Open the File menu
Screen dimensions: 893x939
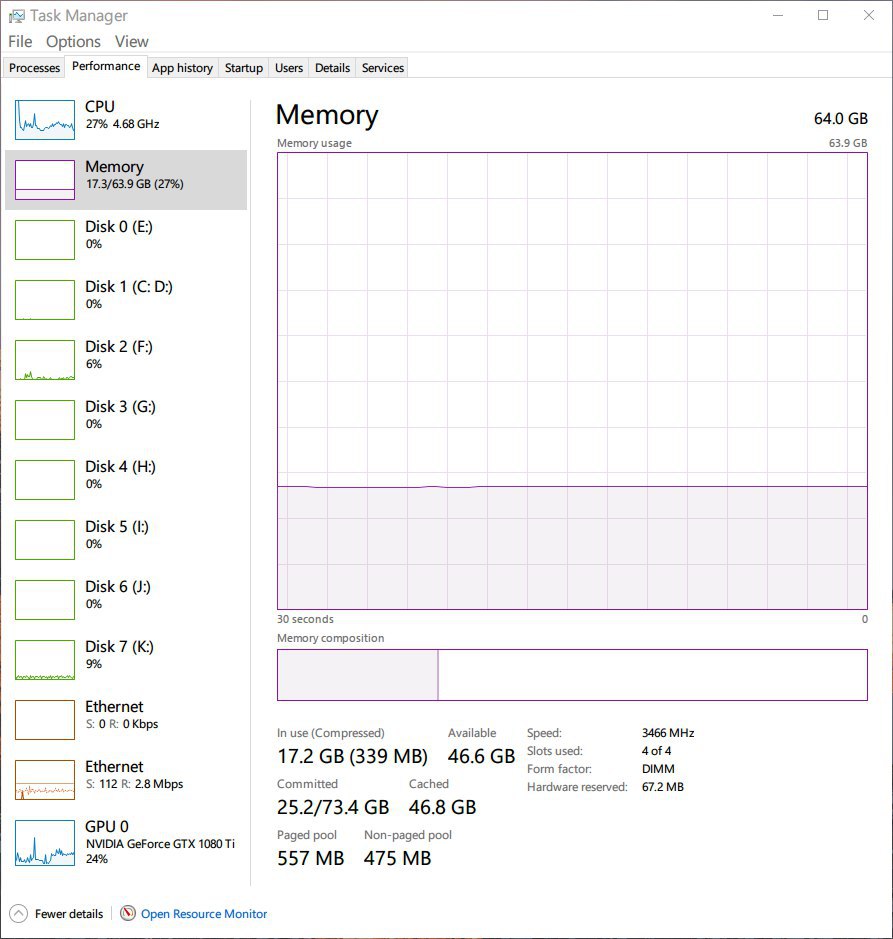click(x=20, y=41)
